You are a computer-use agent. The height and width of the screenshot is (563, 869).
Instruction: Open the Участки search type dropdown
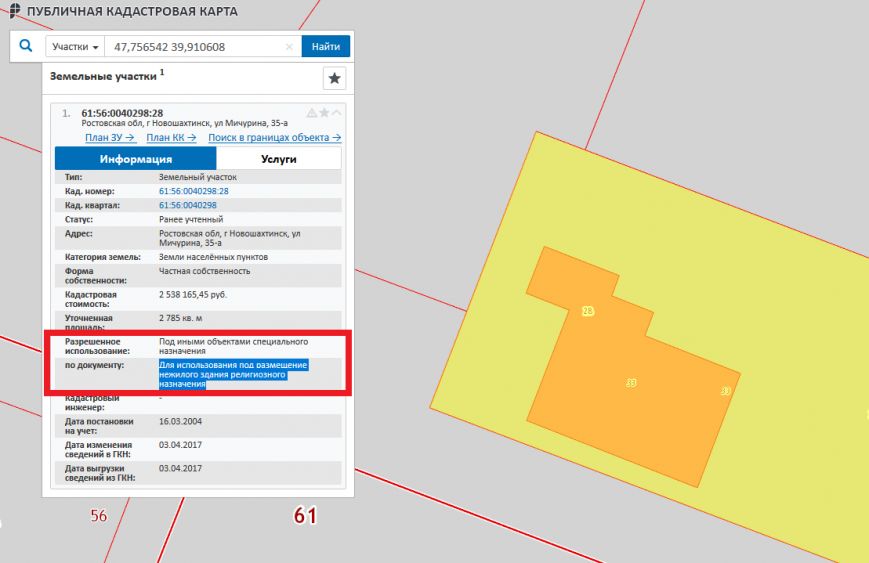click(75, 47)
